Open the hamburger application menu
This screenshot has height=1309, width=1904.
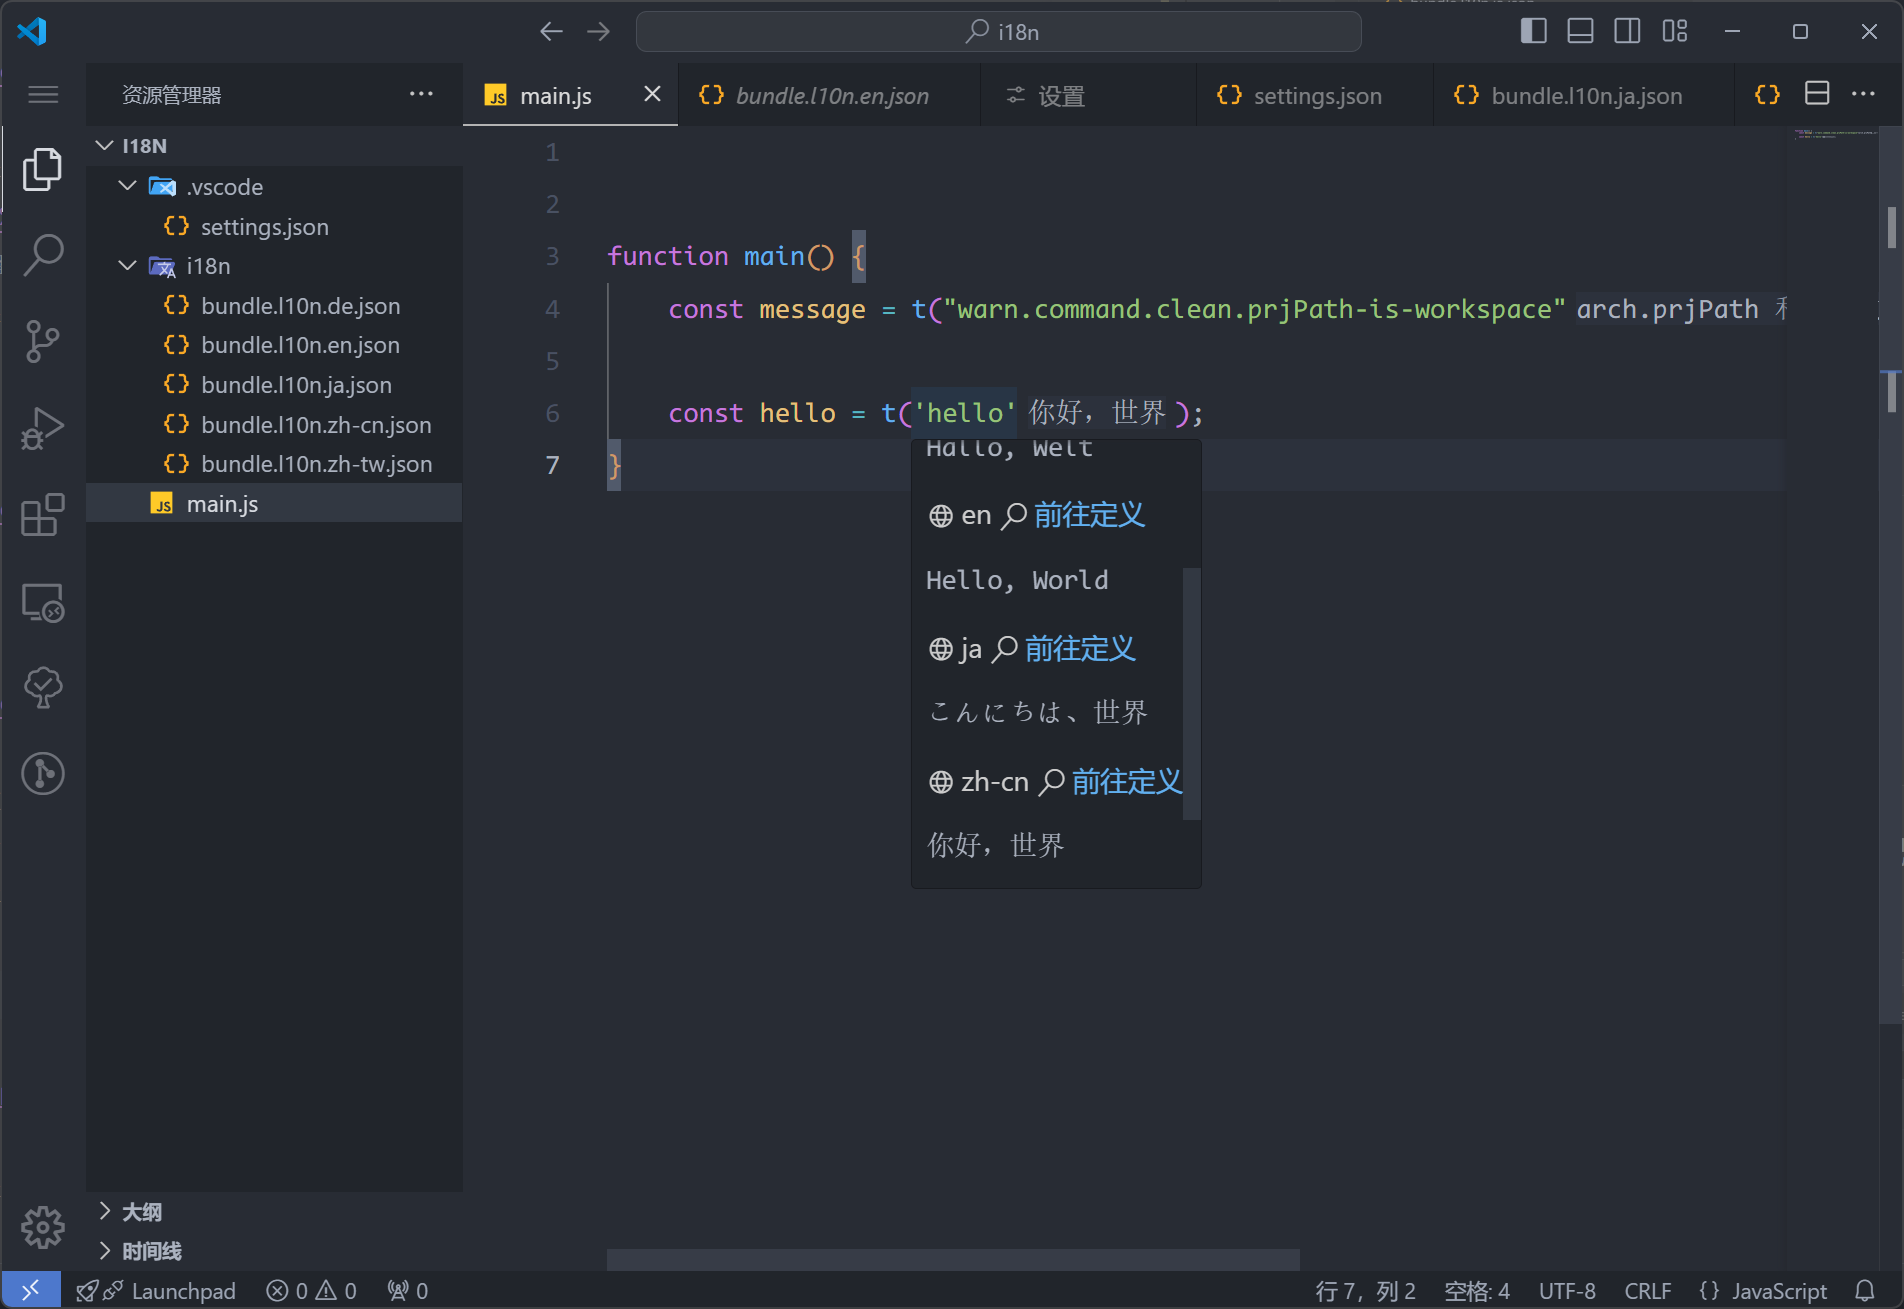[x=43, y=95]
